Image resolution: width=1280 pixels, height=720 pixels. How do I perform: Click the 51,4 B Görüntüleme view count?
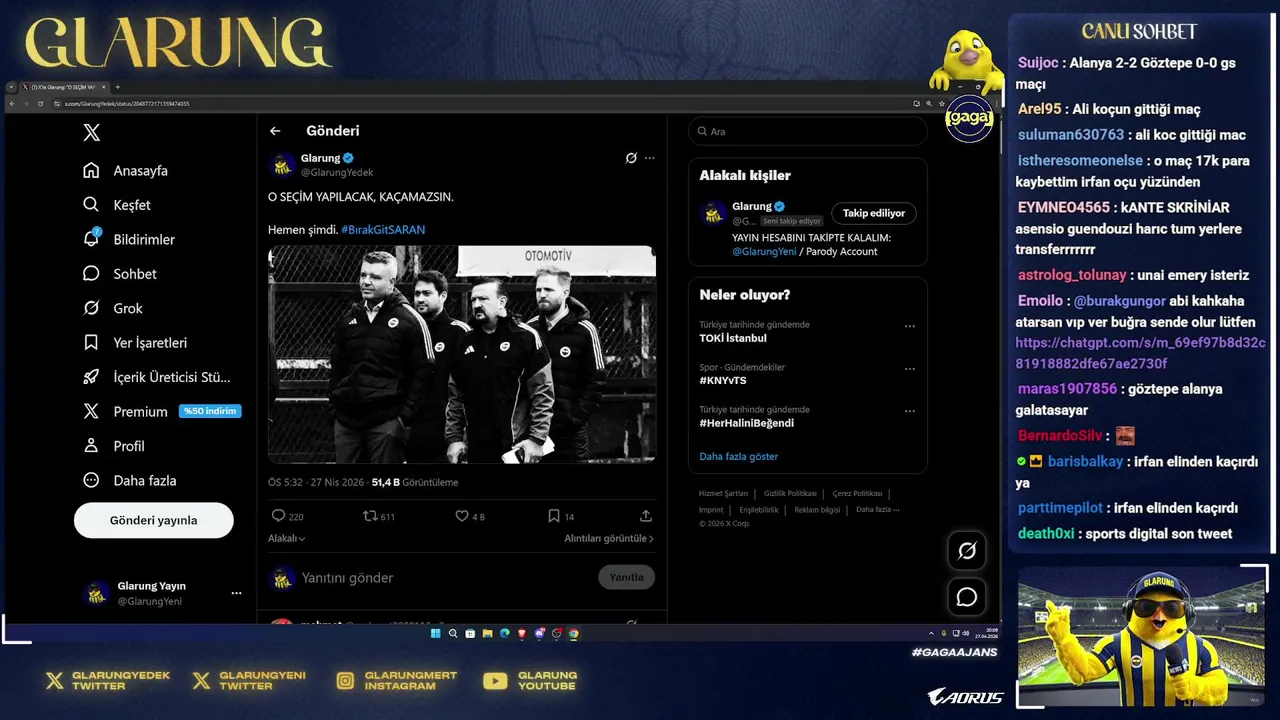tap(414, 482)
